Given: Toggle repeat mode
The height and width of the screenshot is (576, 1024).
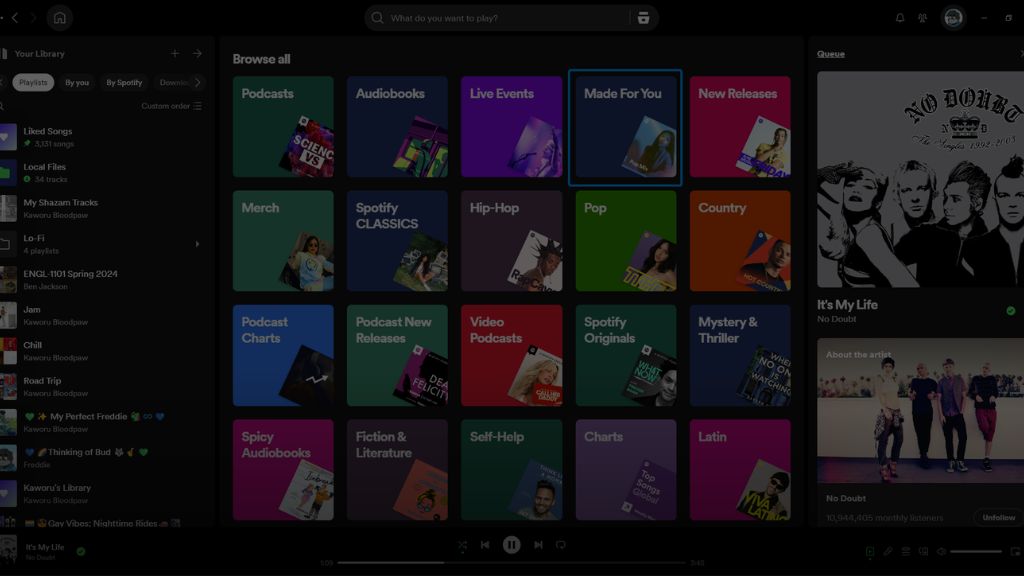Looking at the screenshot, I should point(561,545).
